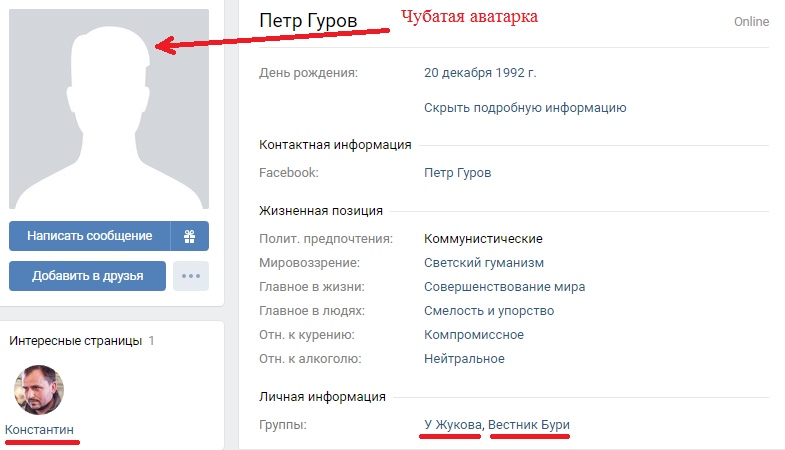Open the three-dots more actions menu
Screen dimensions: 785x450
[190, 276]
